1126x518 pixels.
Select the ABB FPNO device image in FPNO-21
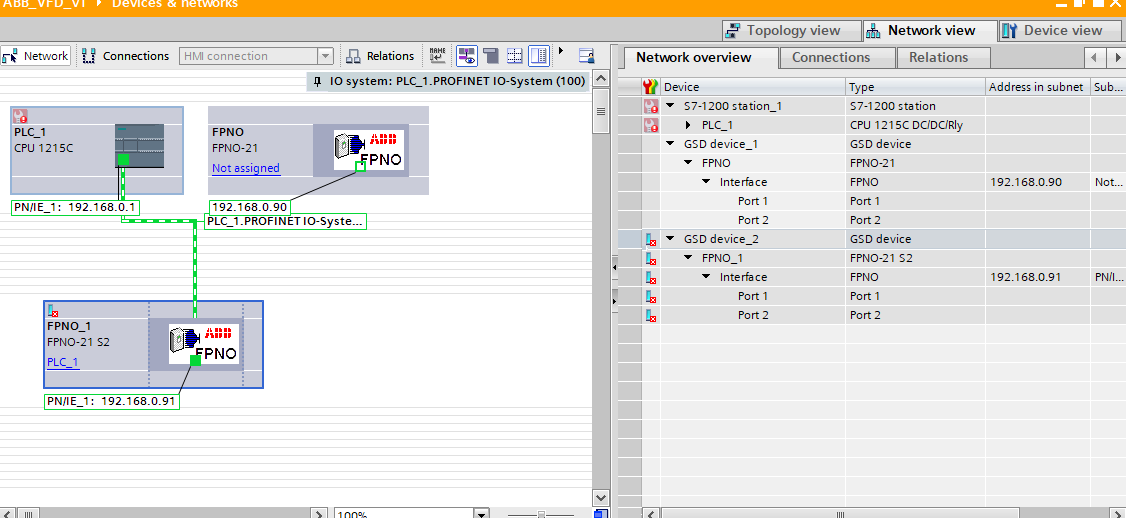click(368, 150)
